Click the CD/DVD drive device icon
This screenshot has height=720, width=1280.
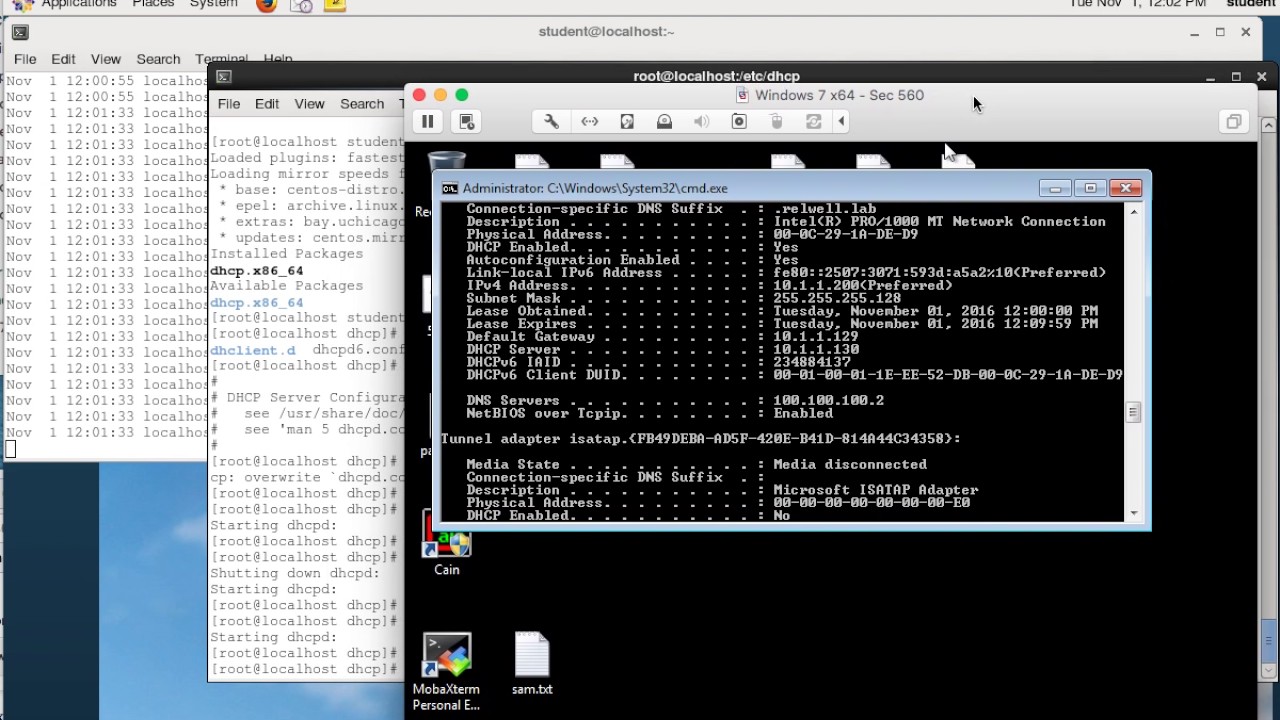pyautogui.click(x=664, y=121)
